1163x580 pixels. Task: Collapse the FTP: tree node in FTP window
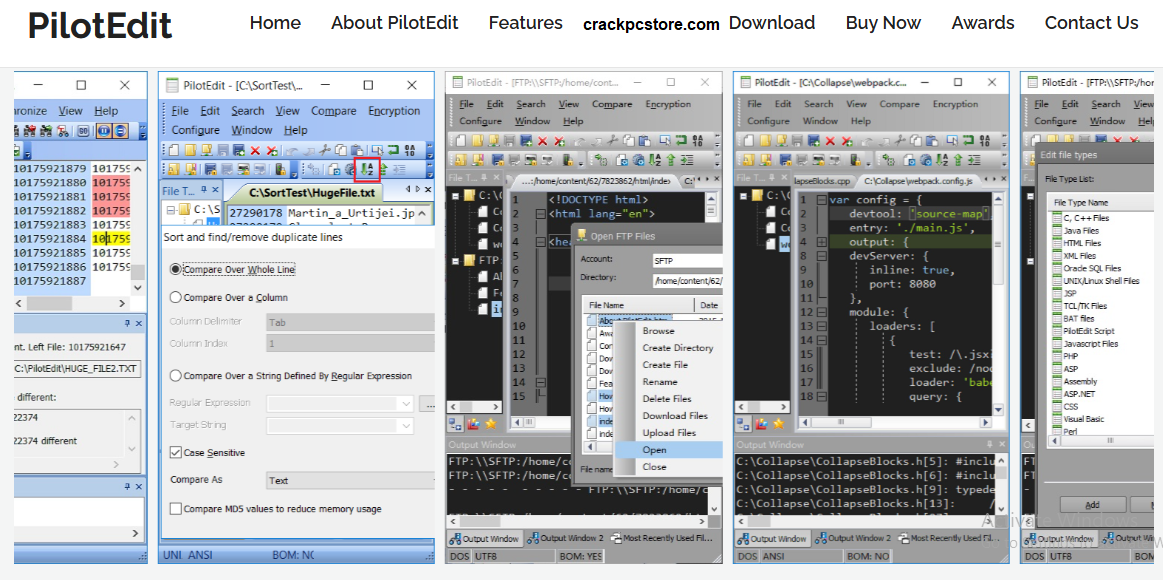pos(454,260)
